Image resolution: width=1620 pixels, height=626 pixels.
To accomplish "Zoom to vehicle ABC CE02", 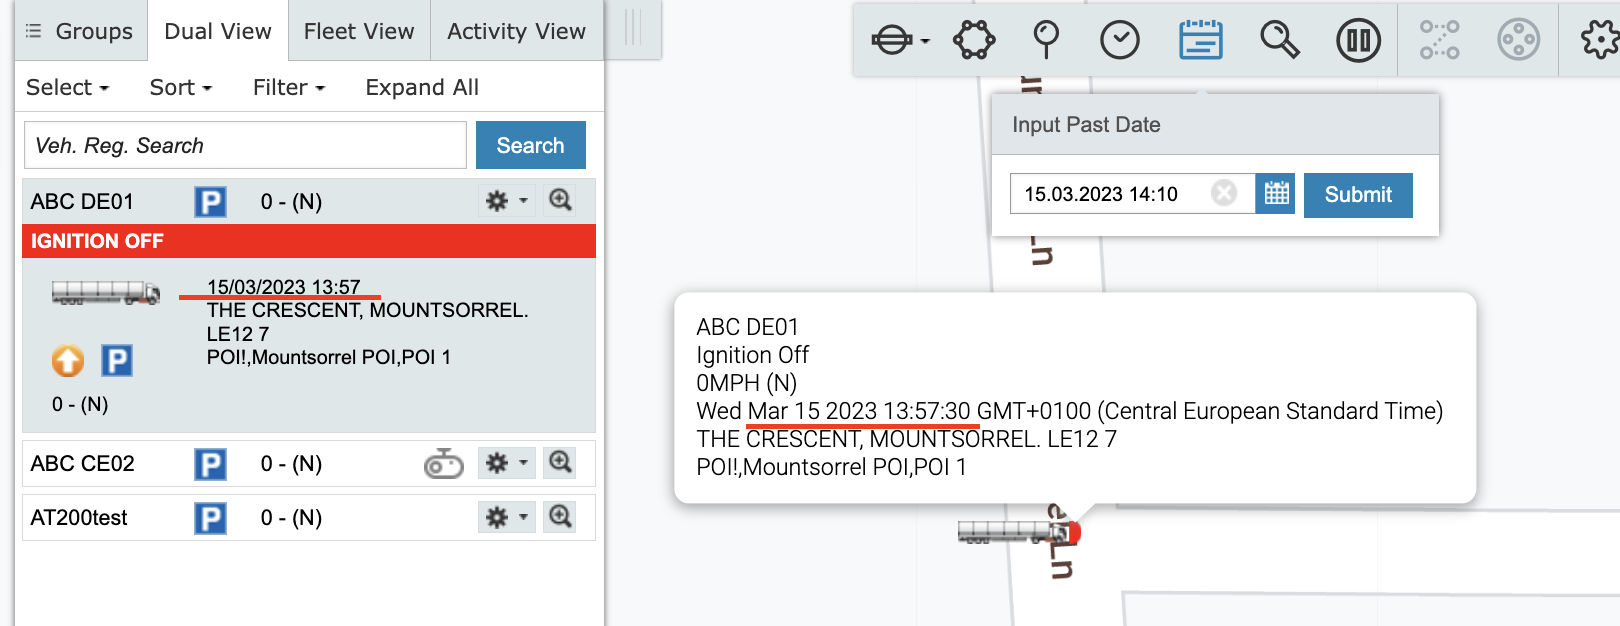I will click(560, 463).
